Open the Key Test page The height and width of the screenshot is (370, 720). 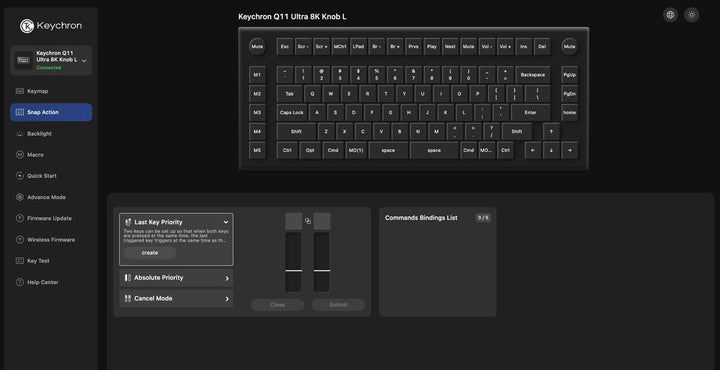51,261
